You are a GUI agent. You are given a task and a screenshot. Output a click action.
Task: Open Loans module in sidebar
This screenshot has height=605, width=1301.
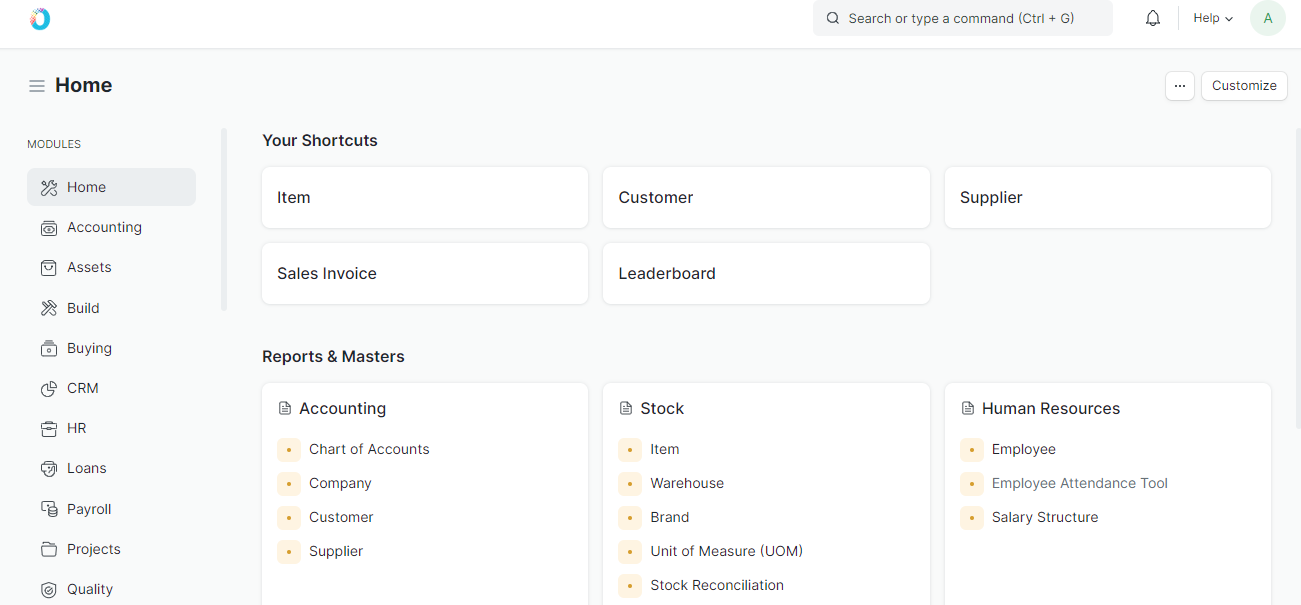tap(86, 468)
